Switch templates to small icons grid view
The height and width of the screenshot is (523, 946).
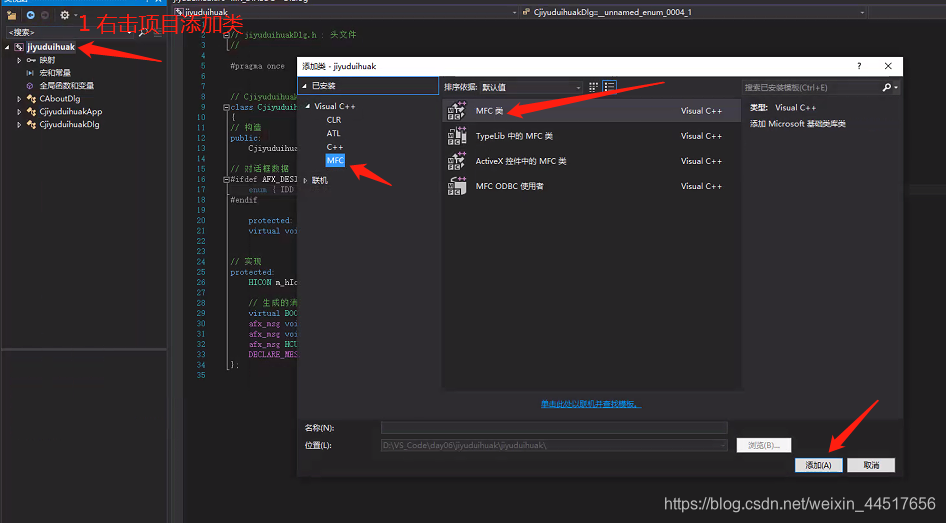pos(593,87)
